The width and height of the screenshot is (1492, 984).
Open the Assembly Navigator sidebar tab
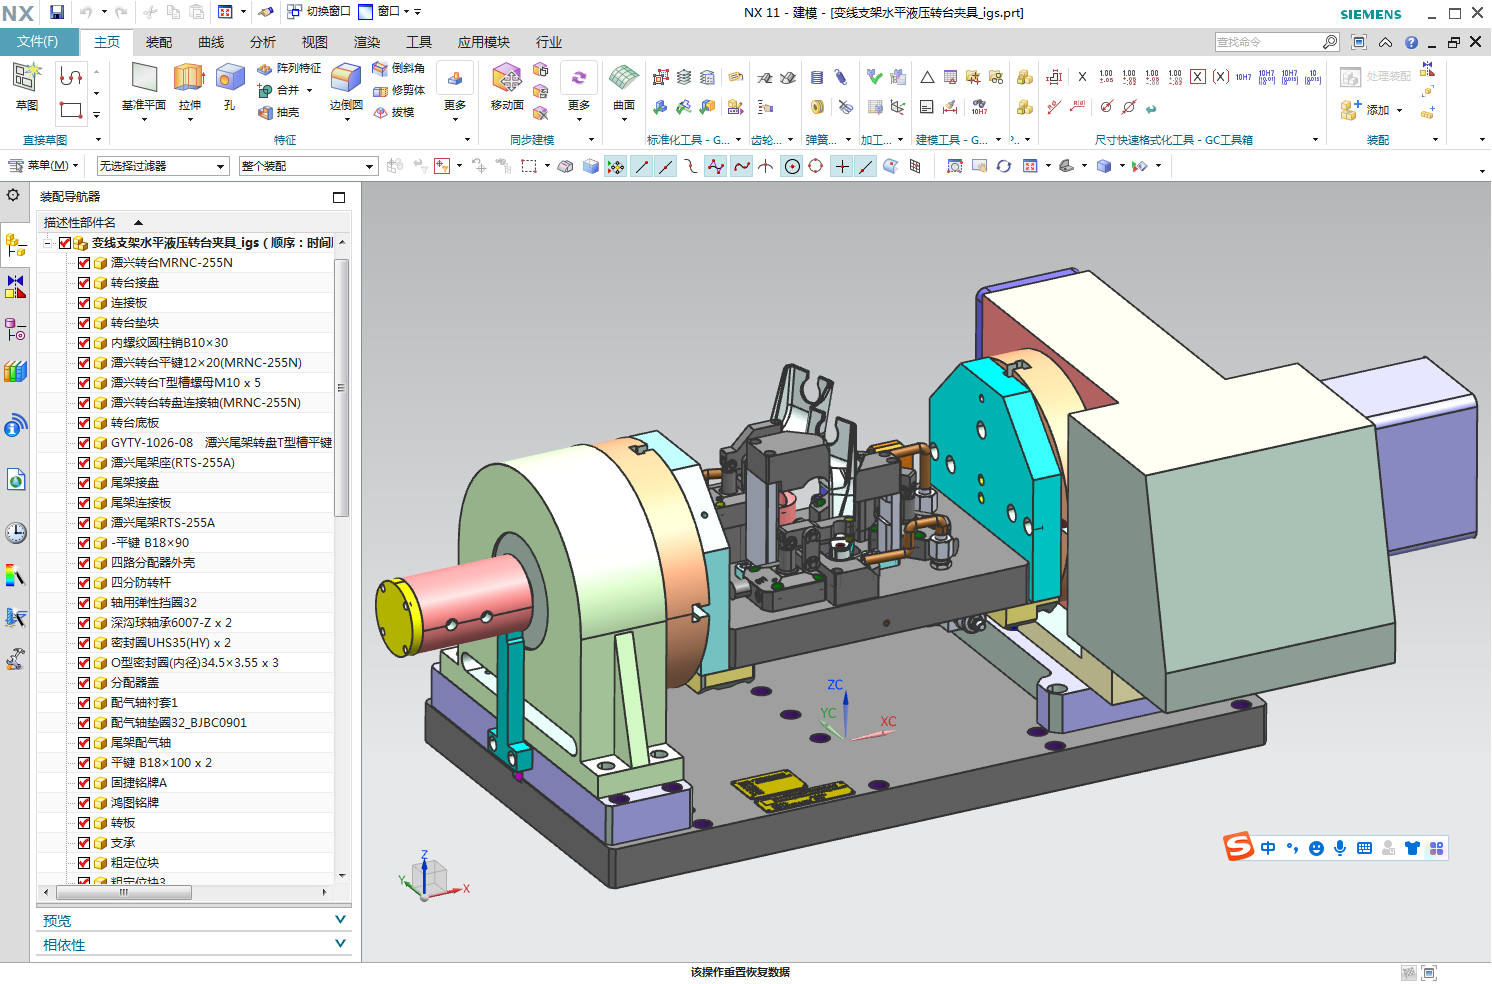(15, 244)
